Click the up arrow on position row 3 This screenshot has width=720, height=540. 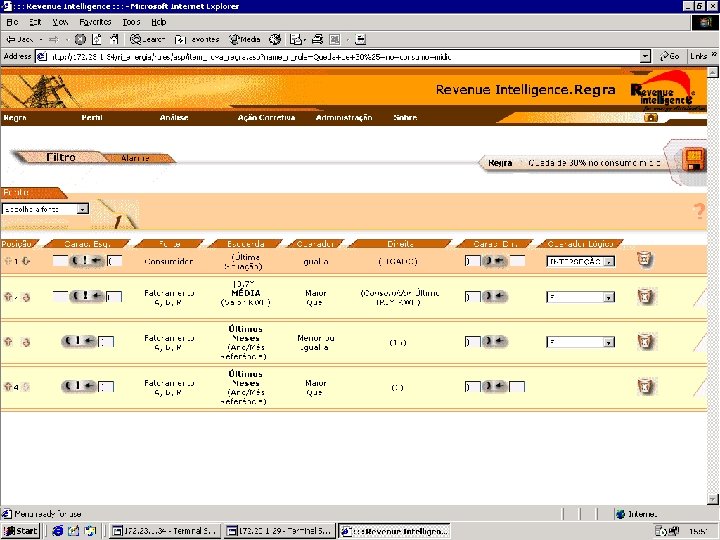9,342
